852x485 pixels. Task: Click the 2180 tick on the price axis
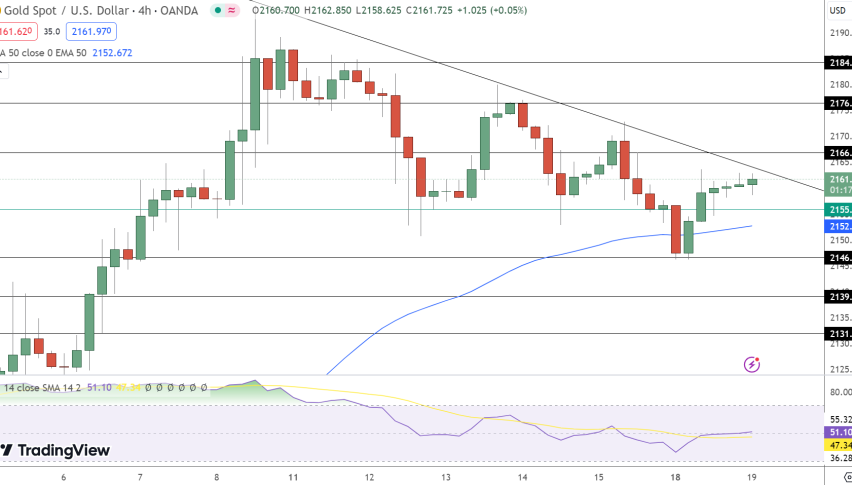[841, 85]
